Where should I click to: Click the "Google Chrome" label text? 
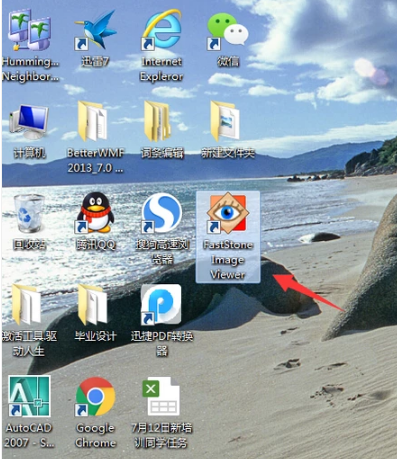(95, 435)
